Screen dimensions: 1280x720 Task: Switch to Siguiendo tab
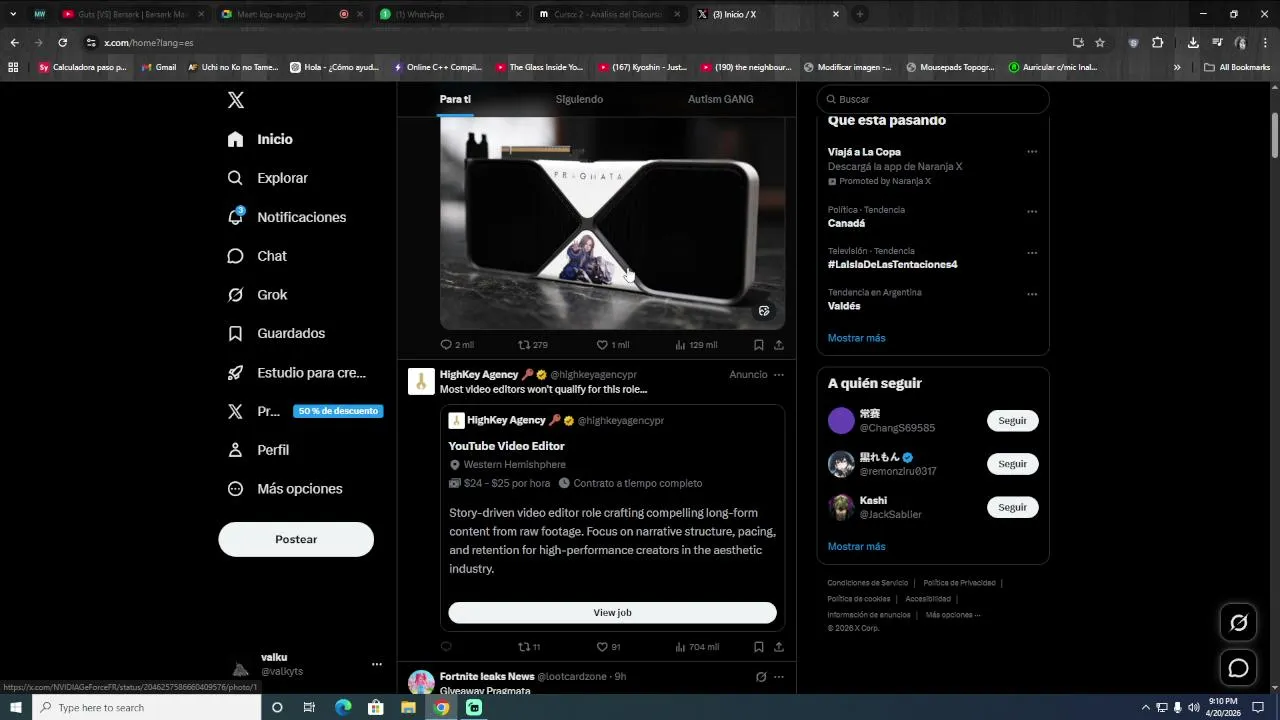coord(579,99)
